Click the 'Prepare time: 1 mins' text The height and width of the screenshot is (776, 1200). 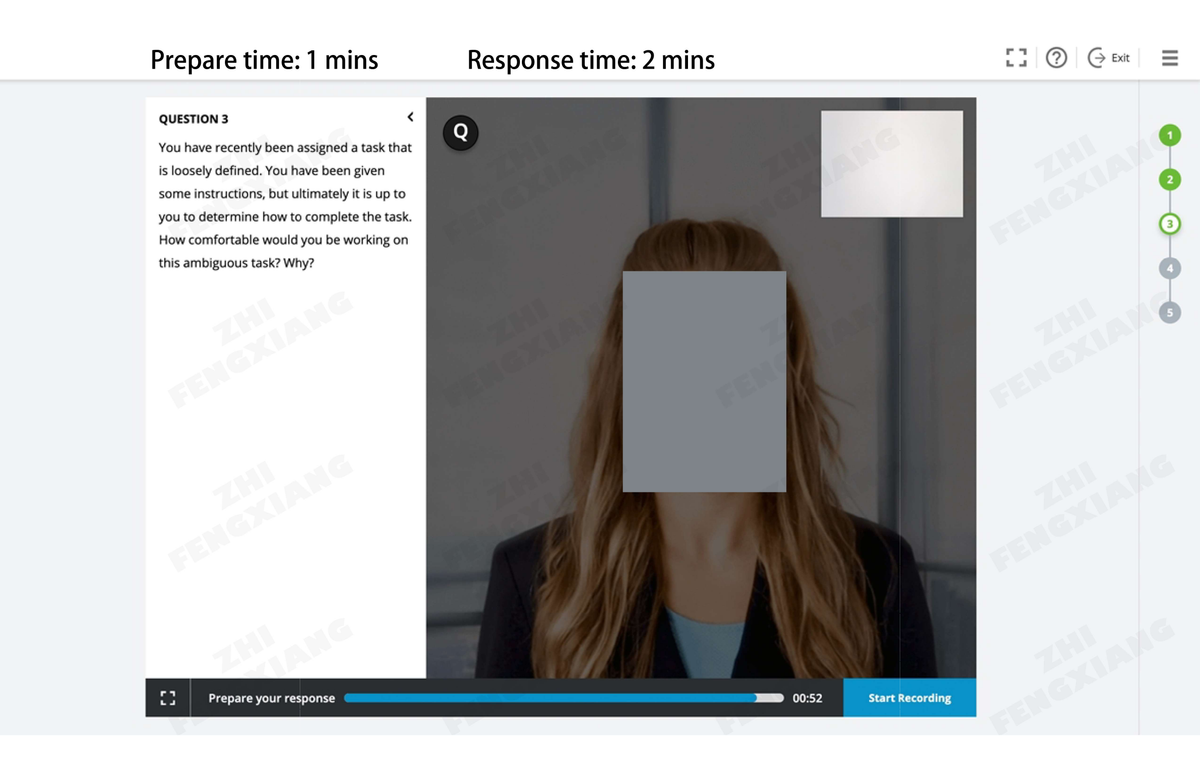click(264, 60)
